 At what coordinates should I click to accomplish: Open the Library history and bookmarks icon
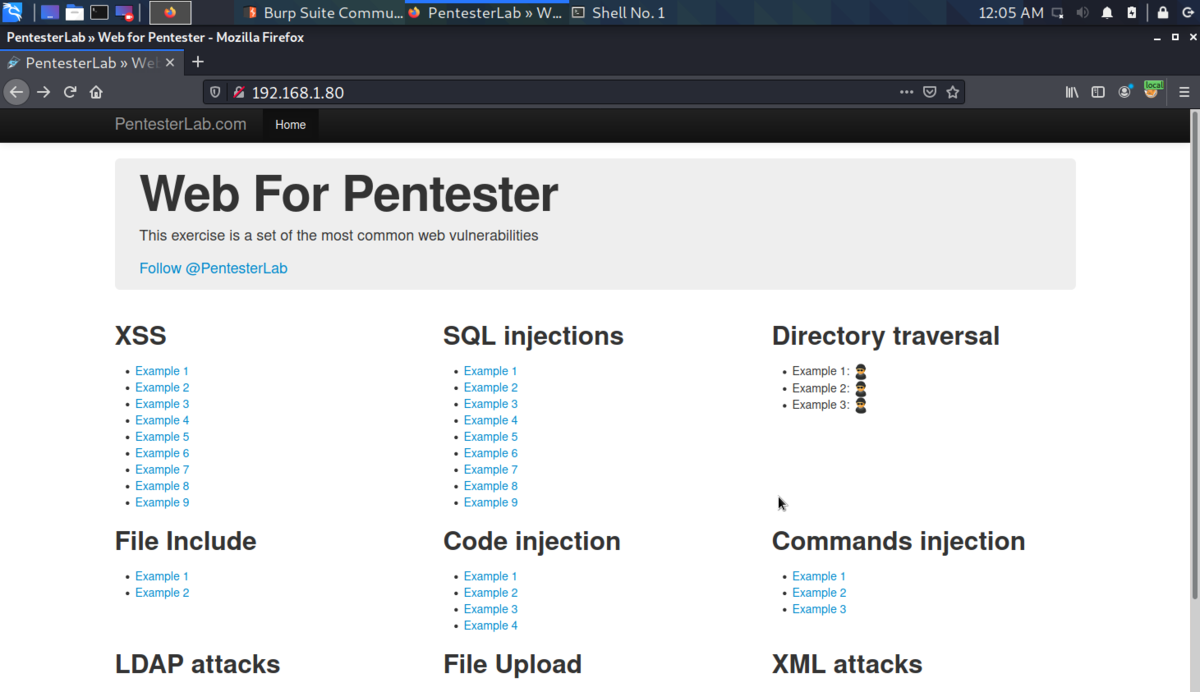pyautogui.click(x=1072, y=92)
